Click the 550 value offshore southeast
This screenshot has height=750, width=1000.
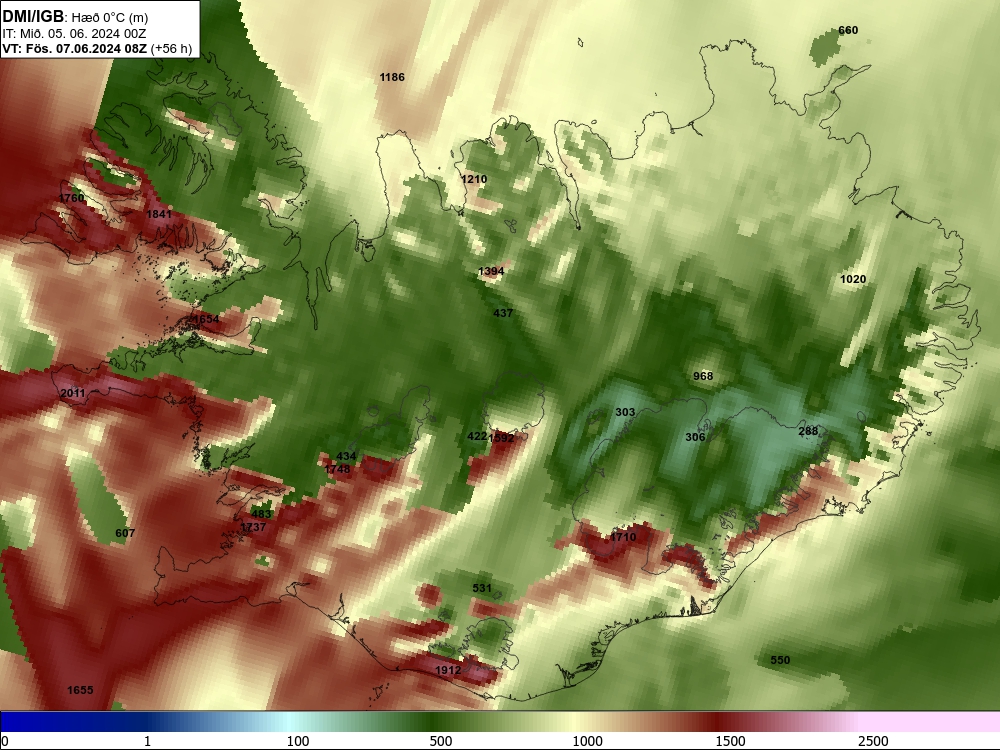coord(780,660)
